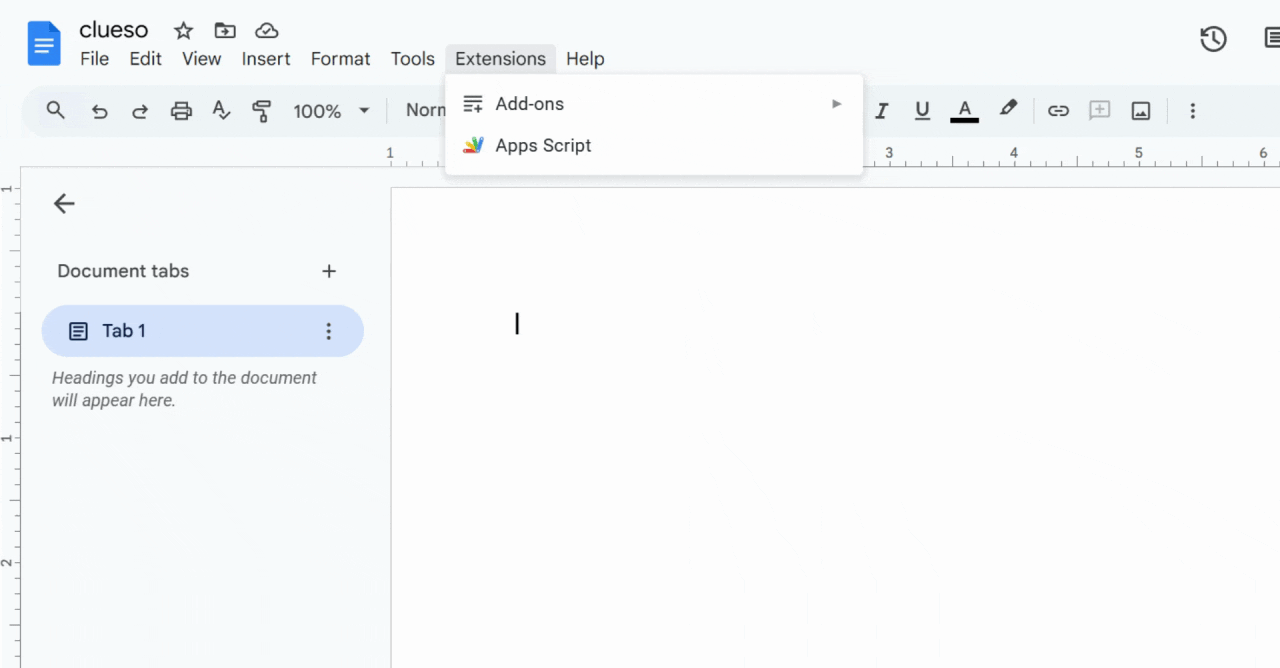
Task: Redo the last action
Action: (140, 111)
